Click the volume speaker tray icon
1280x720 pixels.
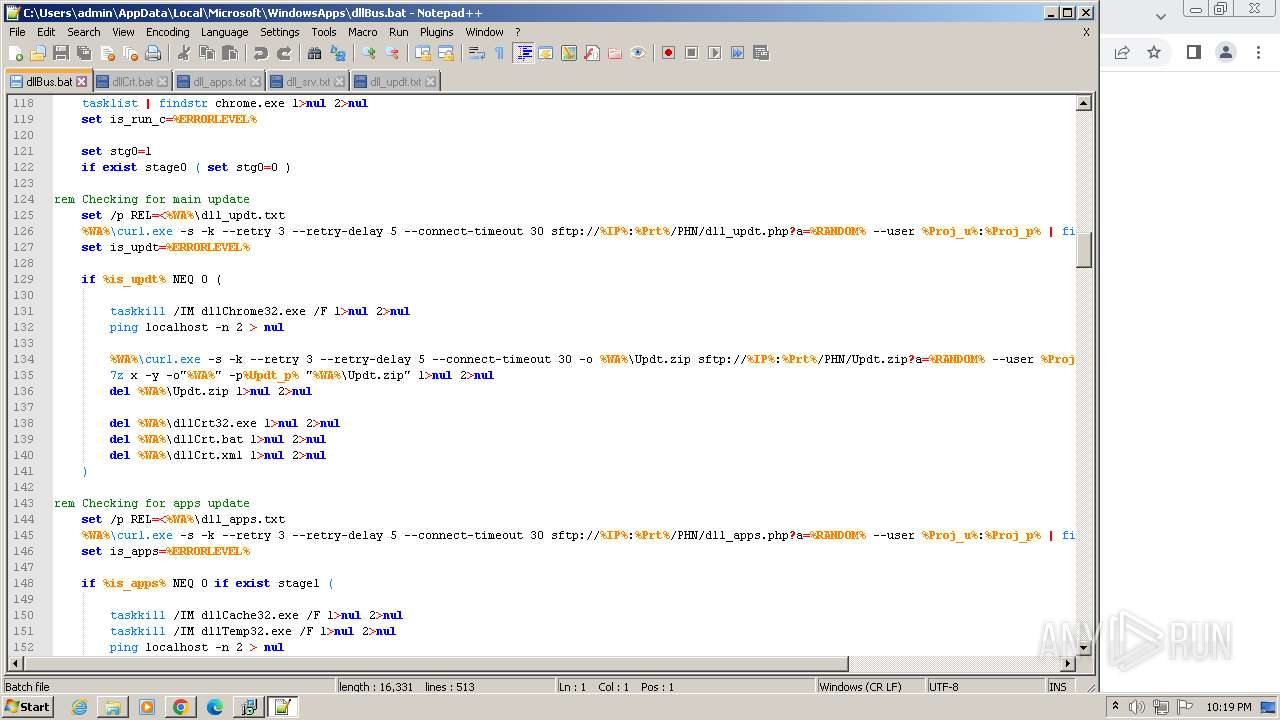click(x=1136, y=707)
